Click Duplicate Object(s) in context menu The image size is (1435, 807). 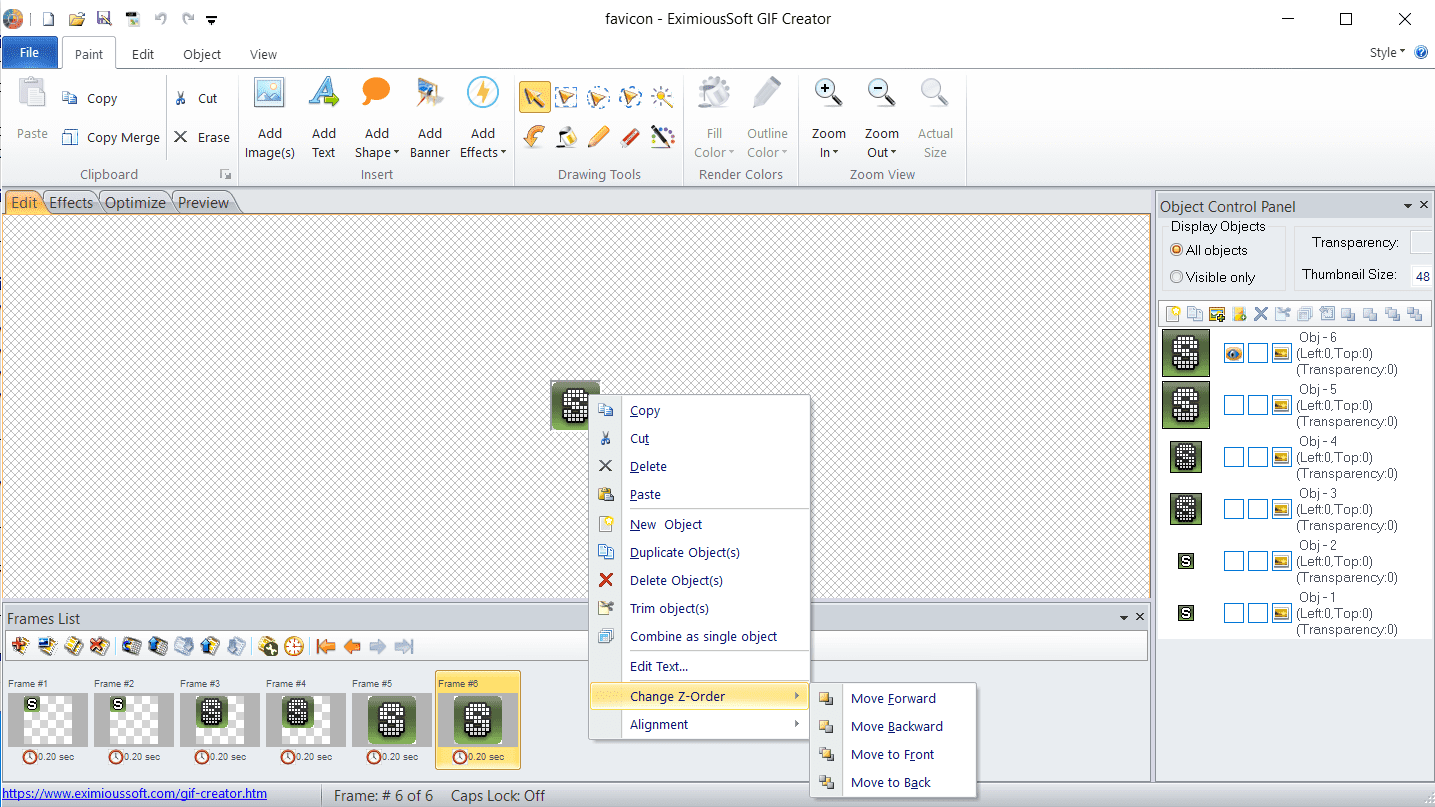click(x=684, y=553)
